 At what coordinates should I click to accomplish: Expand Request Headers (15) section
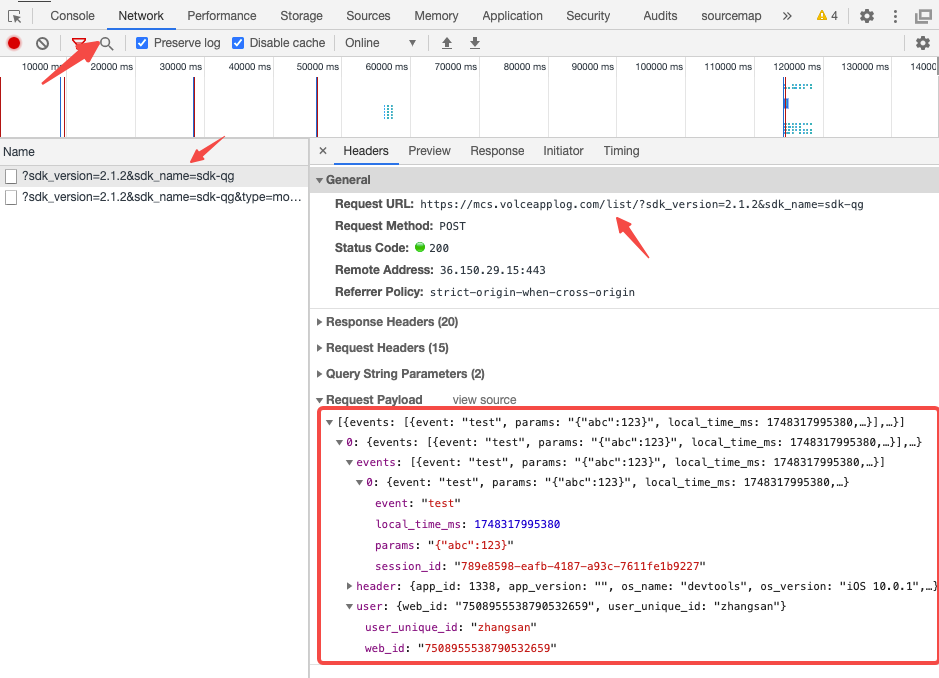click(320, 348)
